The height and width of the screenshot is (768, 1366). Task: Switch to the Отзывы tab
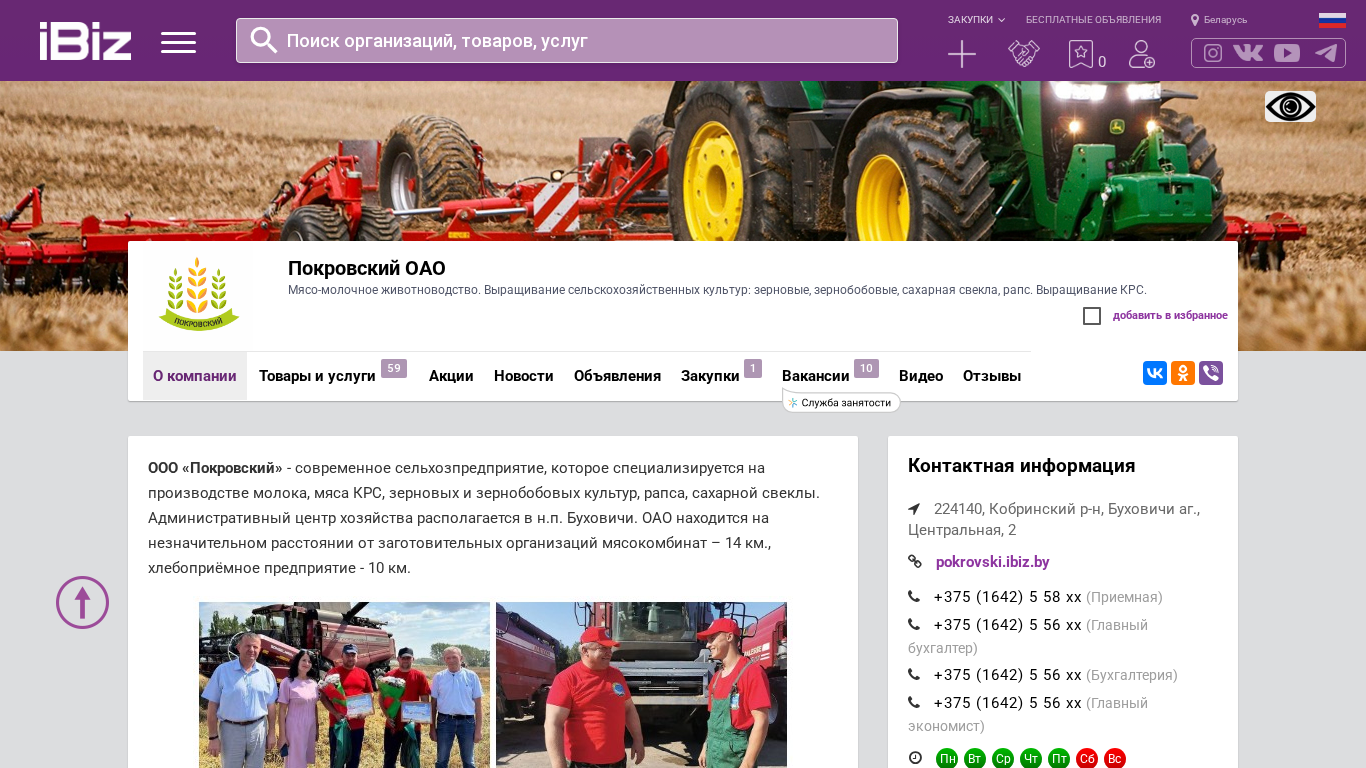[992, 376]
